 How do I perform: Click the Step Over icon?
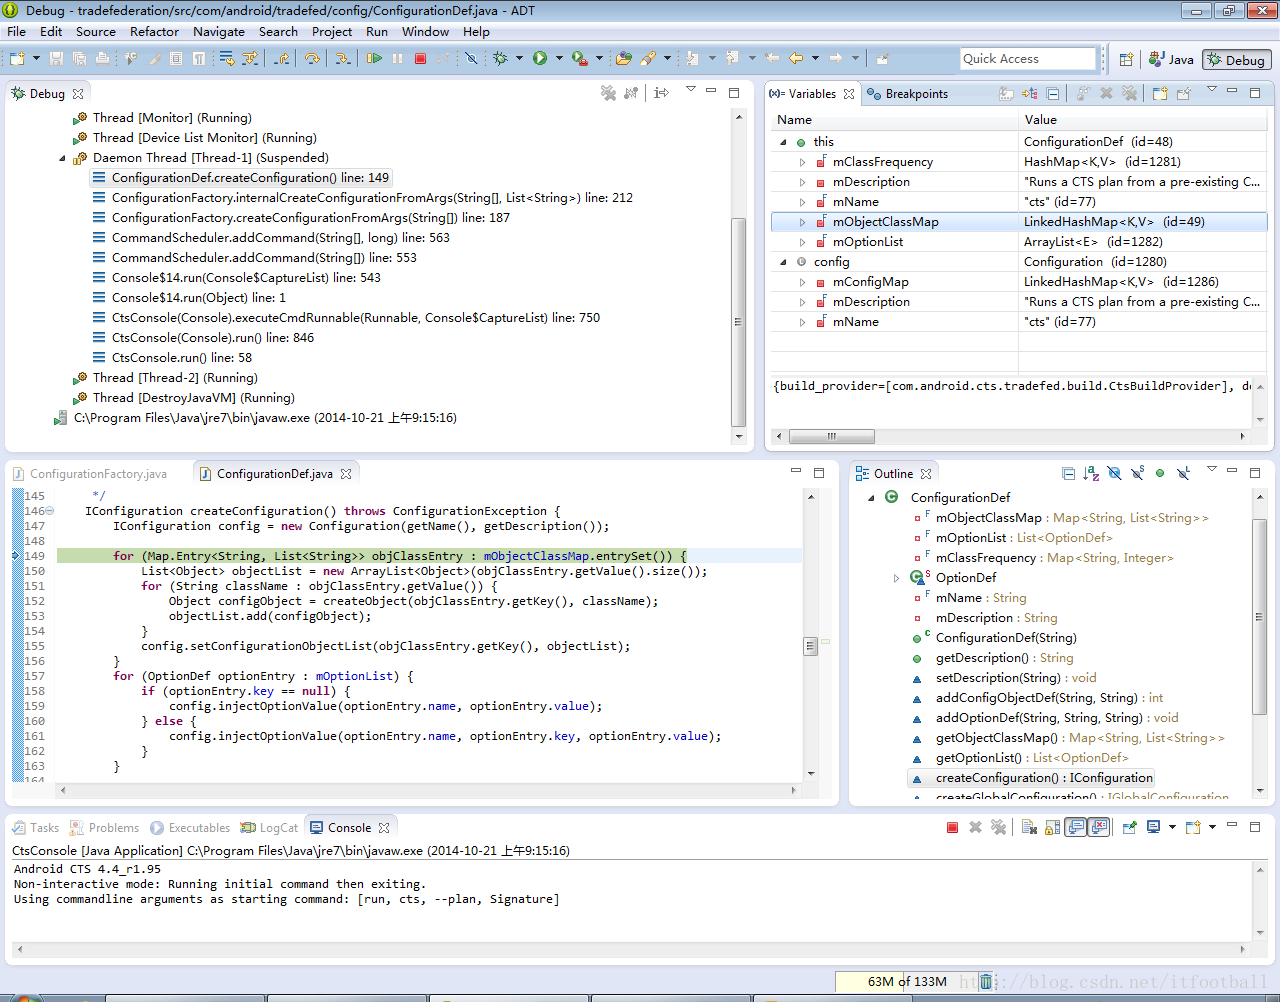click(x=313, y=59)
